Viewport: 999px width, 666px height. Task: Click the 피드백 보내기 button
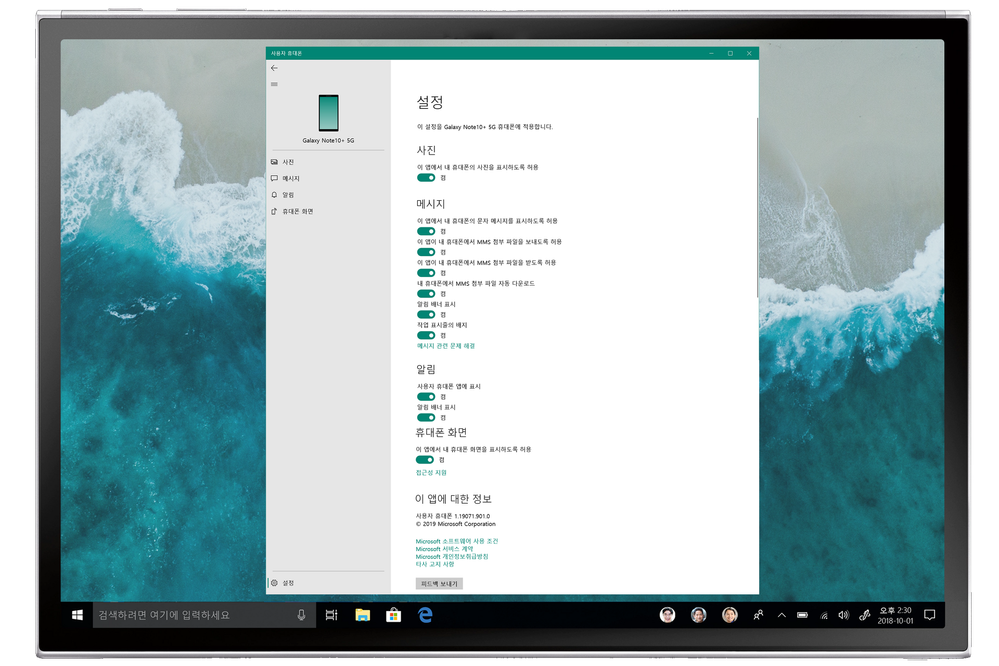point(440,584)
